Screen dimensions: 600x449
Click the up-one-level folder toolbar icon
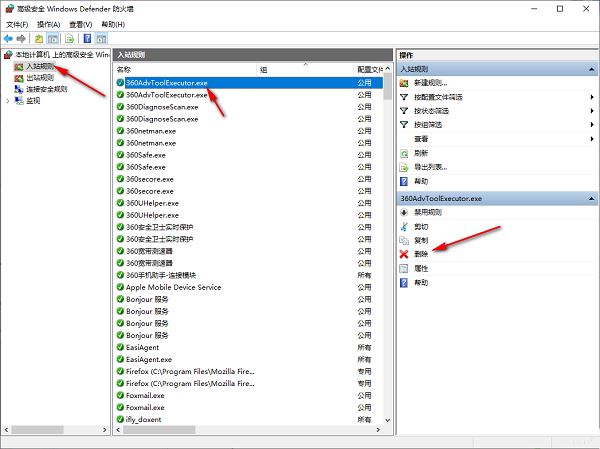click(40, 38)
